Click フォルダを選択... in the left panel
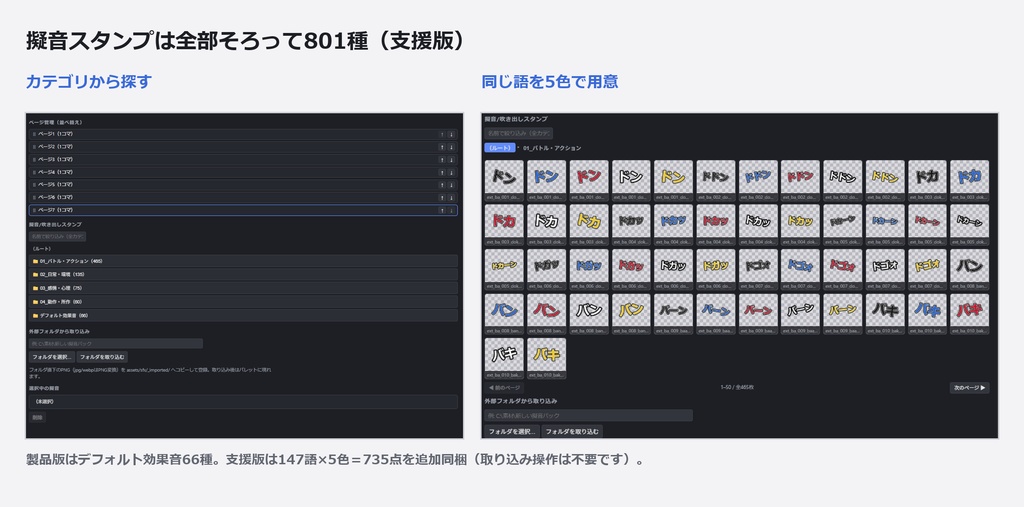 click(52, 357)
